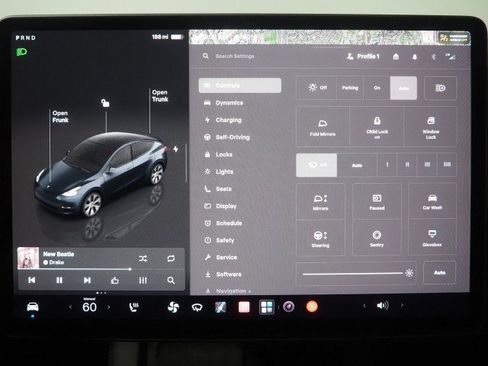Skip to the previous track
Viewport: 488px width, 366px height.
click(32, 280)
